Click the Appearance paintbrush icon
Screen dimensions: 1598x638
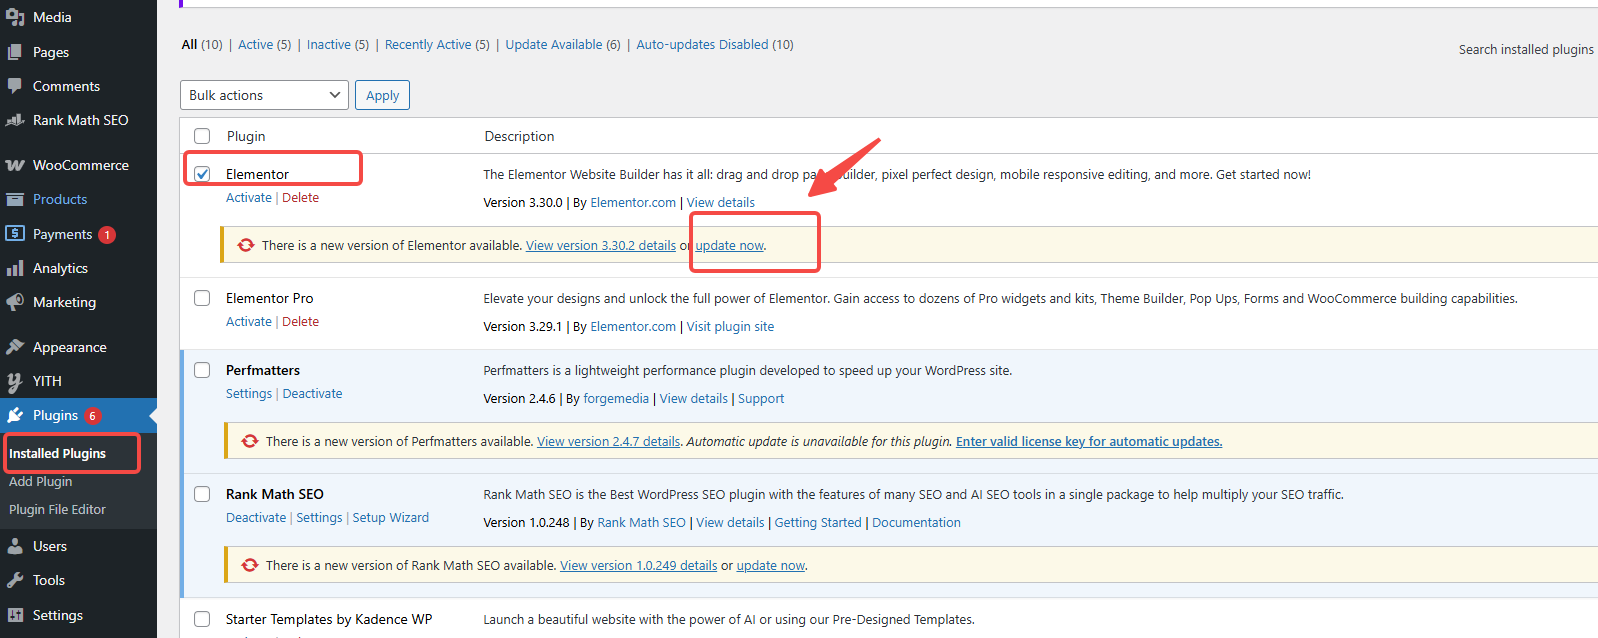point(15,347)
